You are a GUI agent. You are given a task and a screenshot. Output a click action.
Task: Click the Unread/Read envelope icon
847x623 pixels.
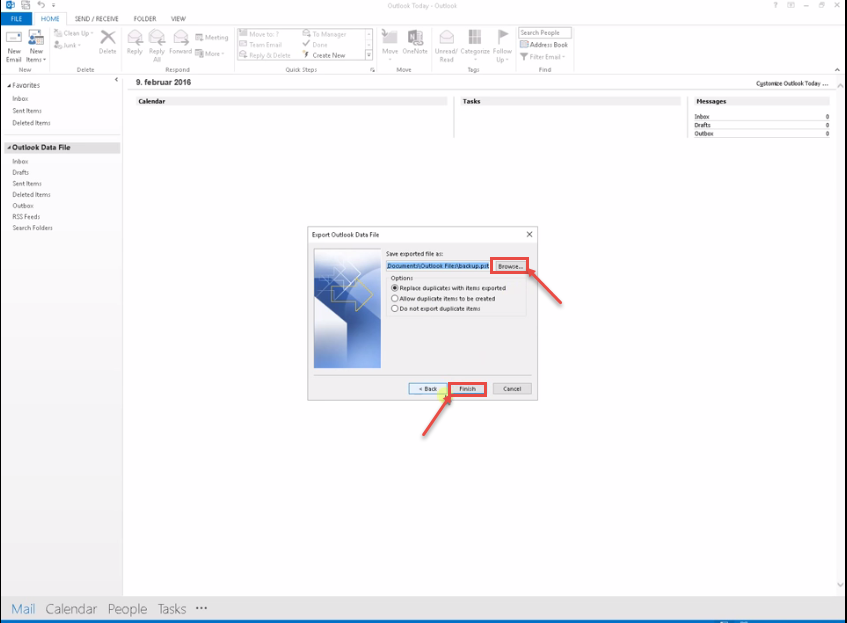coord(446,37)
